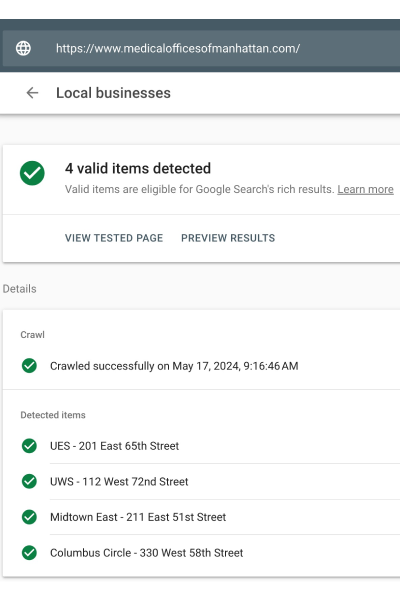The height and width of the screenshot is (600, 400).
Task: Click the large green valid items checkmark
Action: click(32, 173)
